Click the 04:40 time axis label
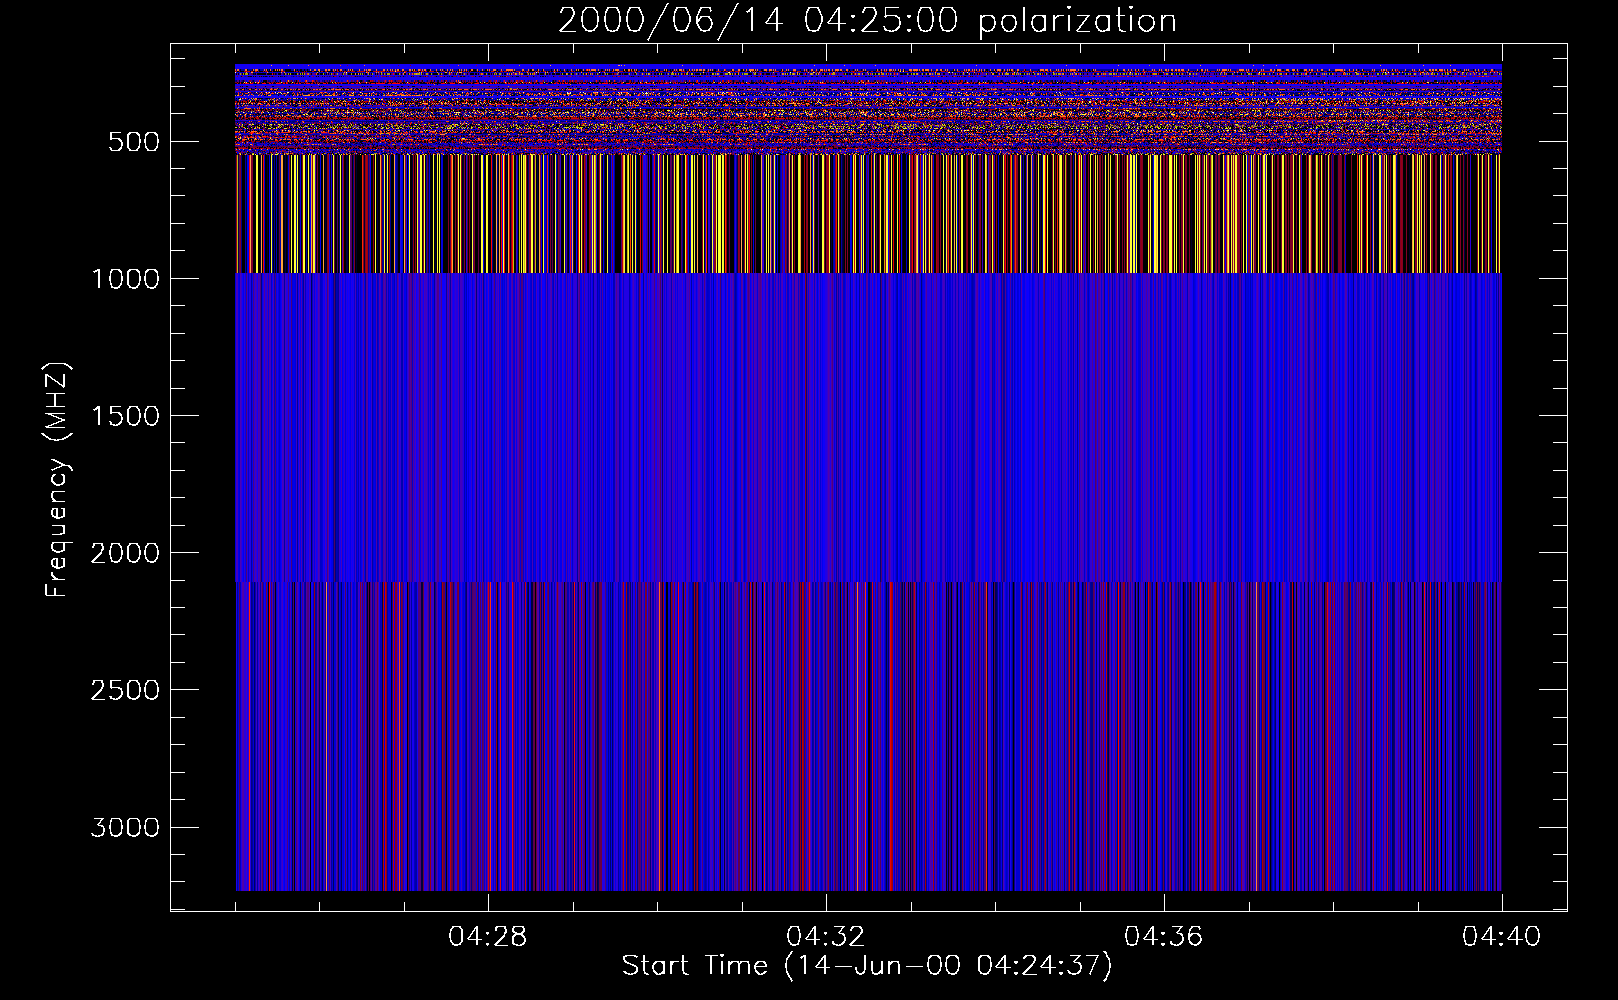Viewport: 1618px width, 1000px height. coord(1501,937)
